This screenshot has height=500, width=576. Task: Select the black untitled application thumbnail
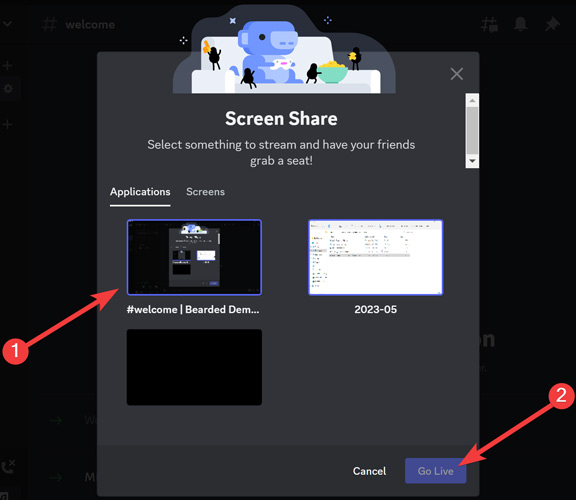tap(194, 367)
